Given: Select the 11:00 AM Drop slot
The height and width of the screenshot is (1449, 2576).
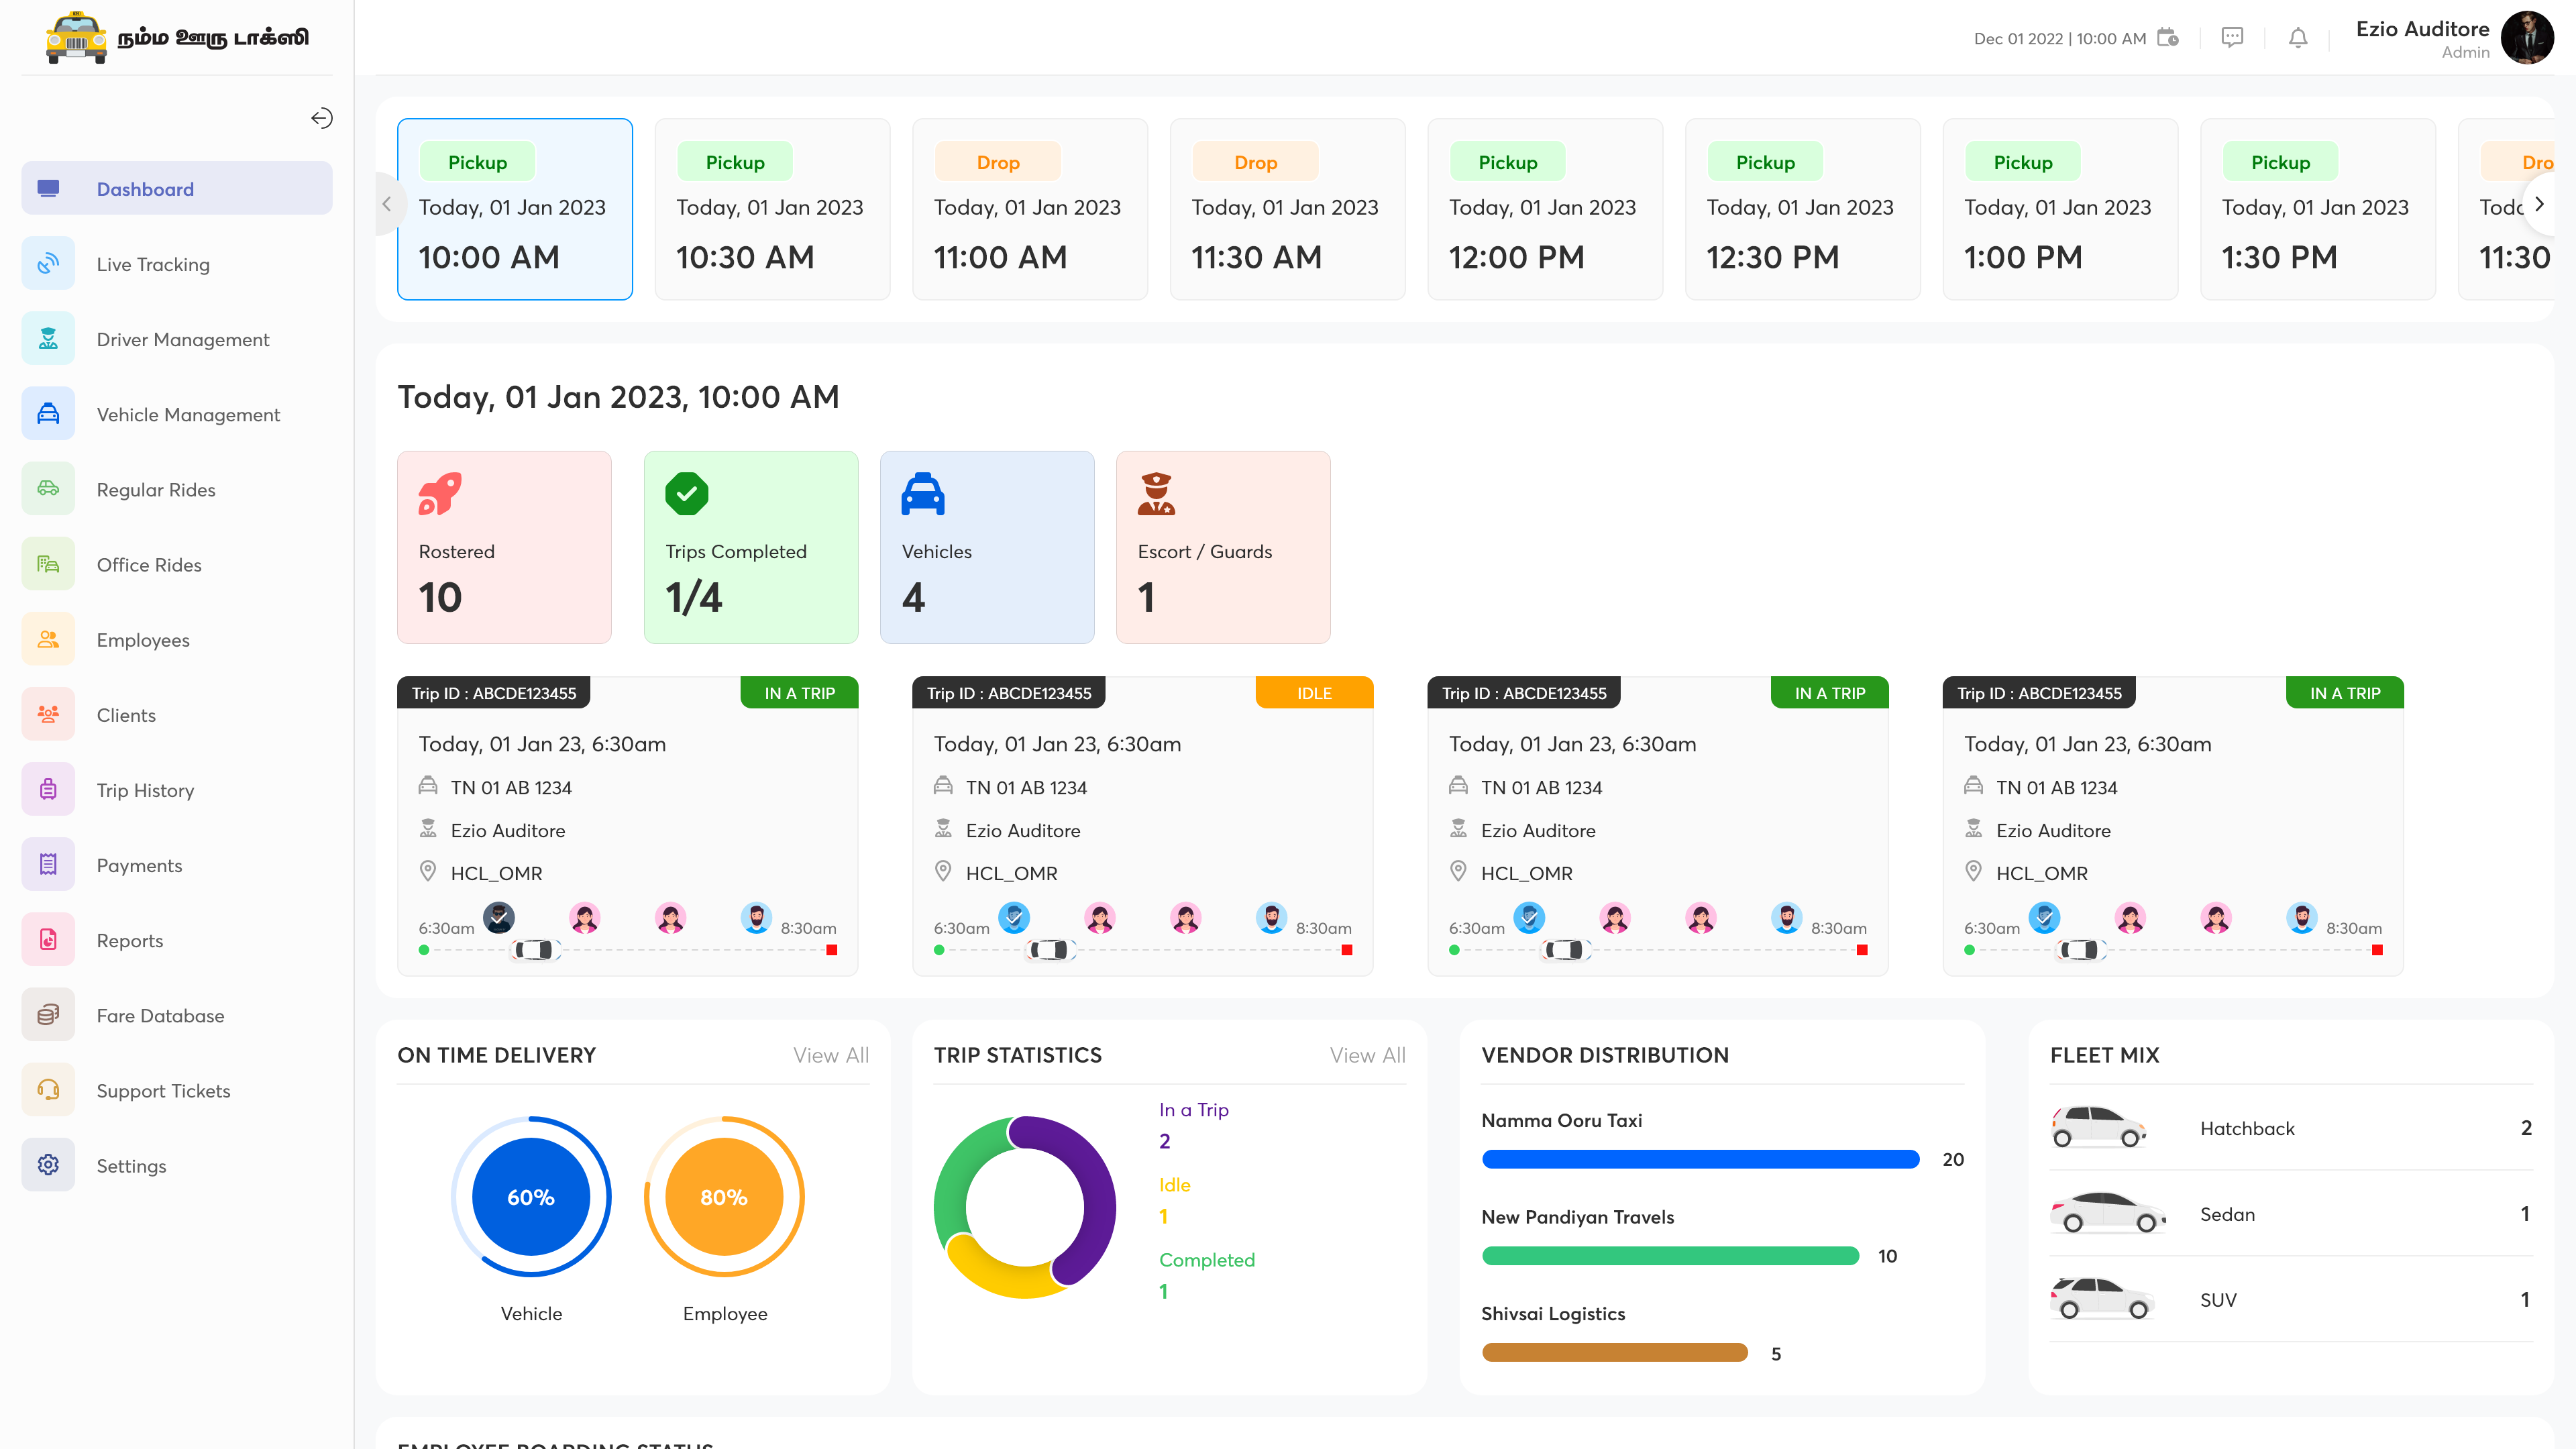Looking at the screenshot, I should coord(1029,209).
